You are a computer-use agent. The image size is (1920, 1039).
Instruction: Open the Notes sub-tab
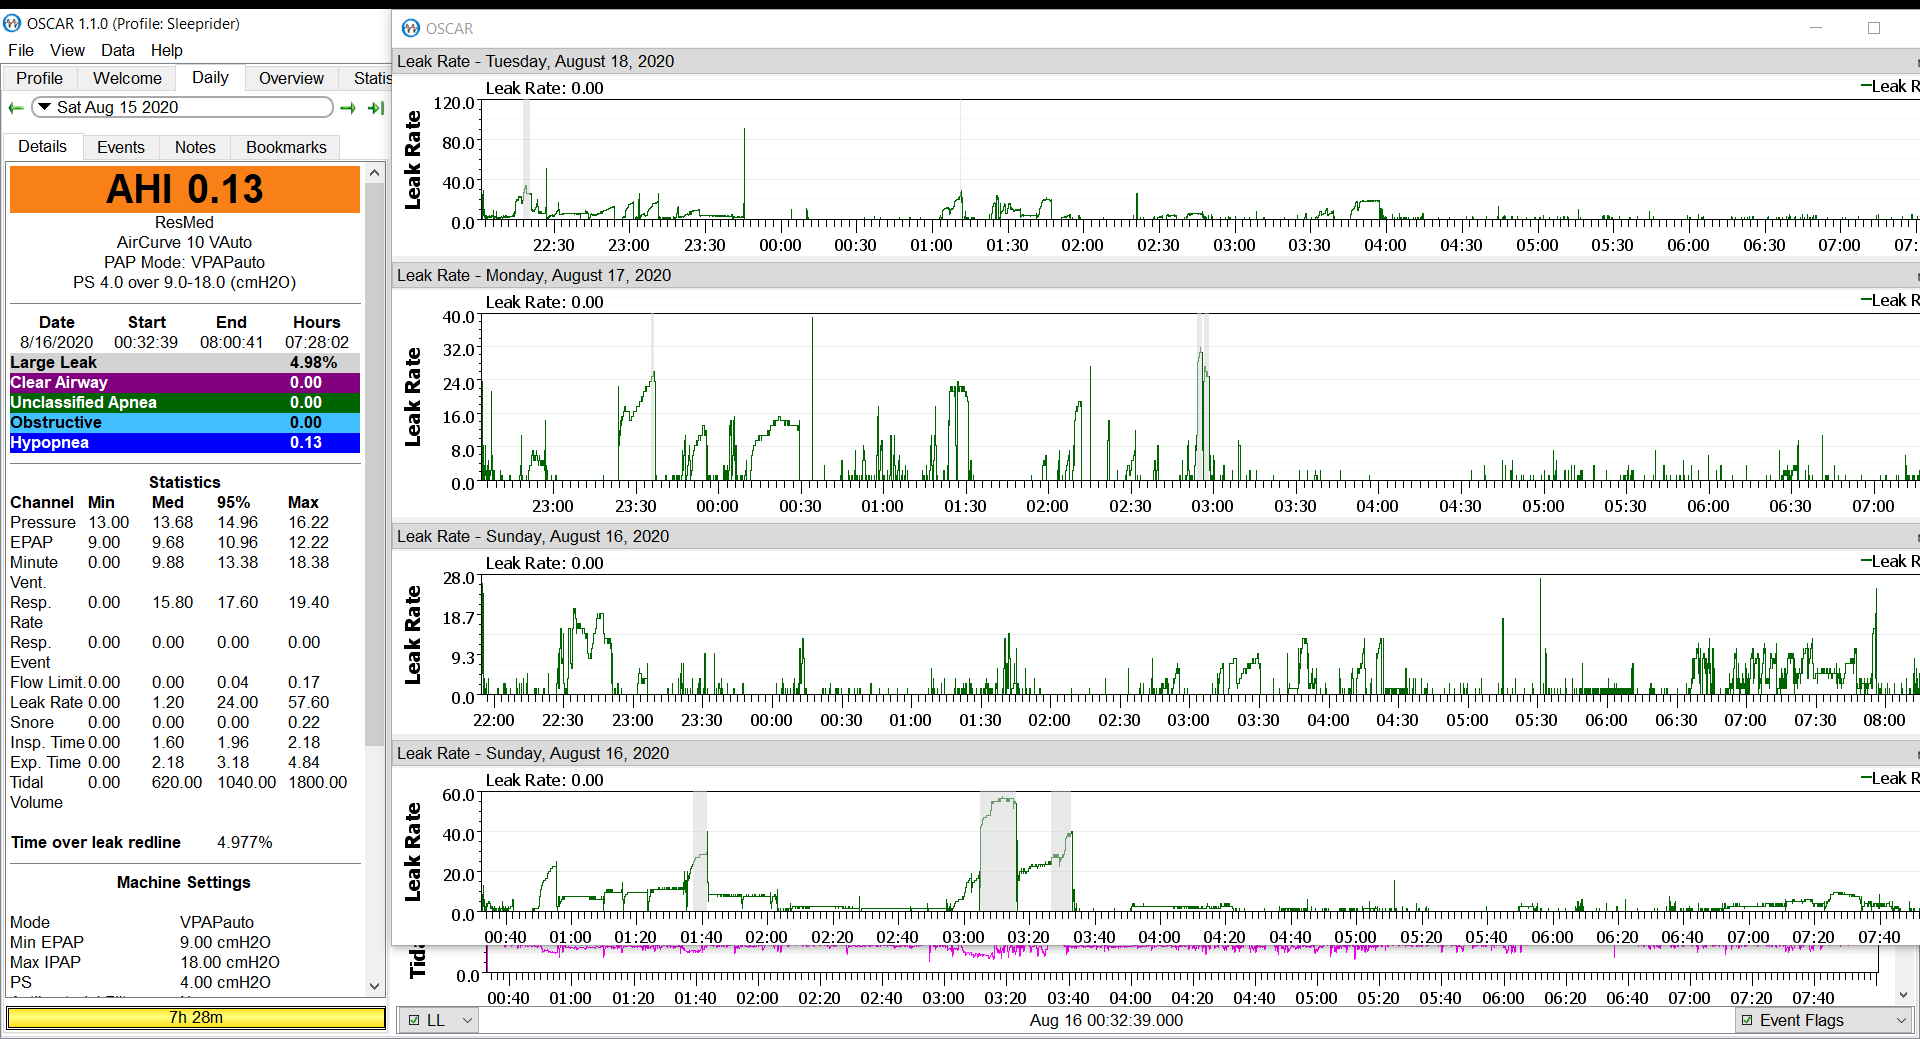pos(195,147)
